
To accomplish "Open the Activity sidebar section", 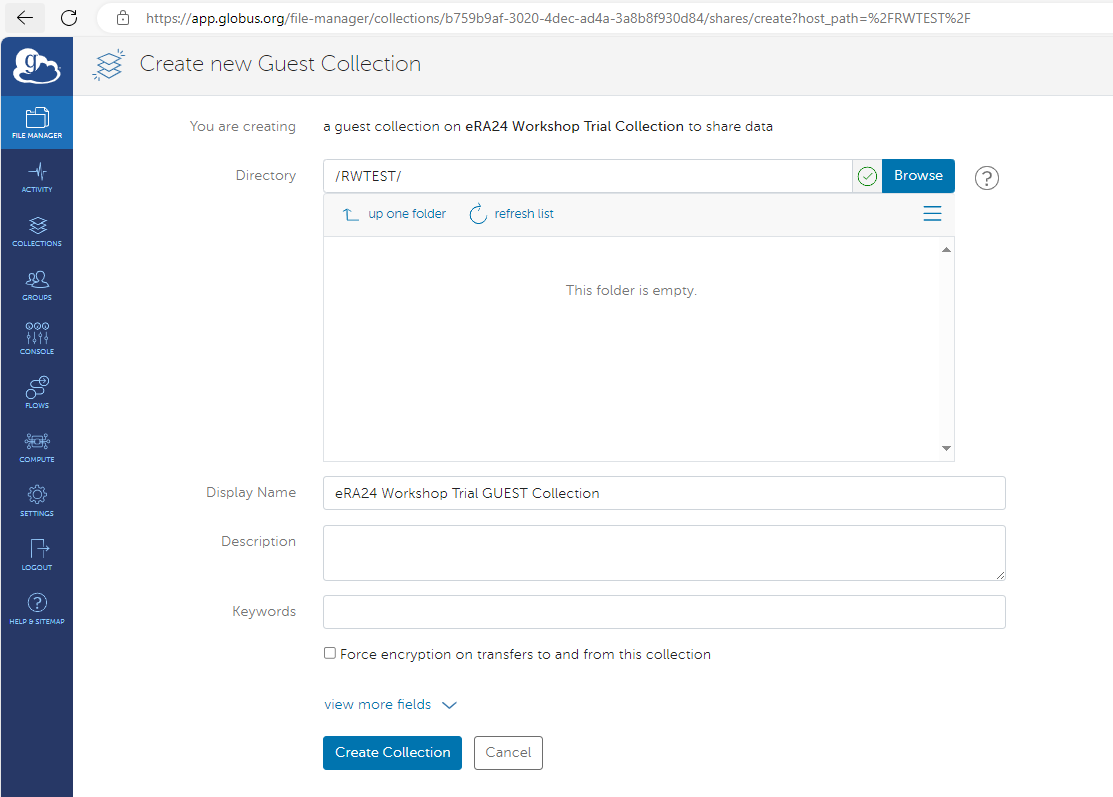I will pyautogui.click(x=37, y=177).
